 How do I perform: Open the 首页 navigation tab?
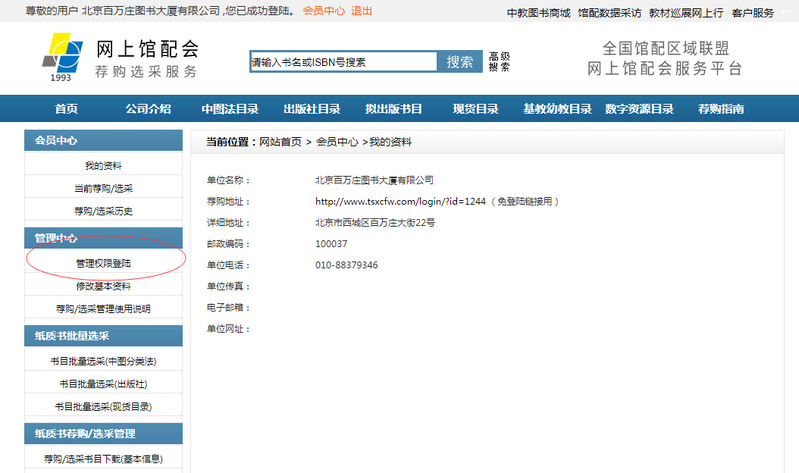coord(66,109)
